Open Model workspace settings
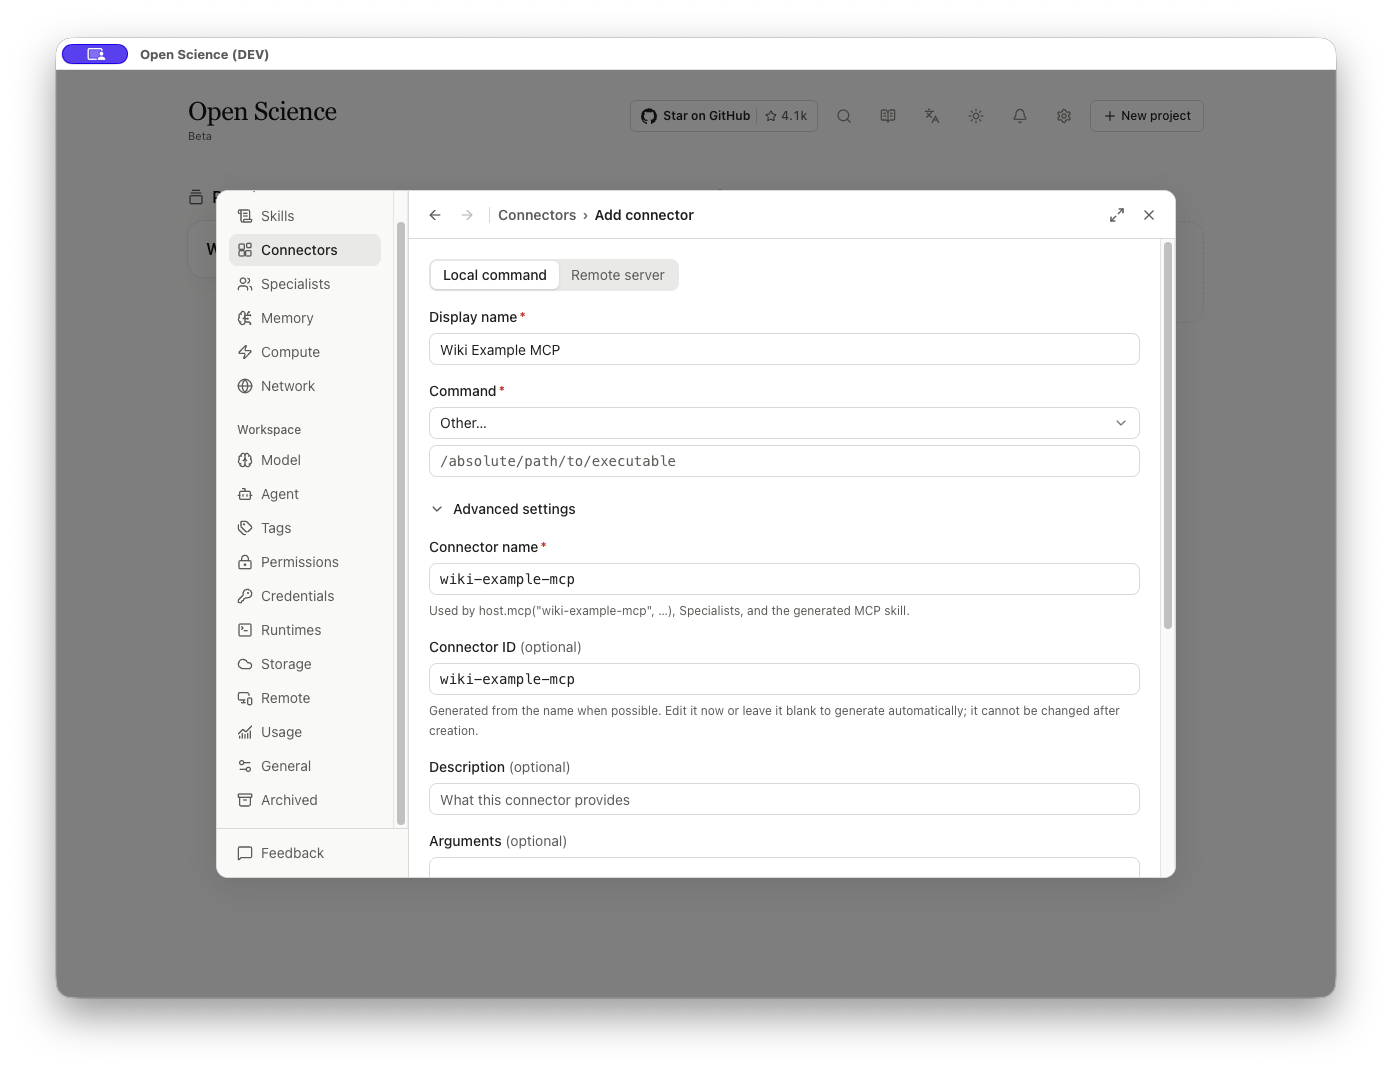This screenshot has height=1072, width=1392. click(x=304, y=460)
